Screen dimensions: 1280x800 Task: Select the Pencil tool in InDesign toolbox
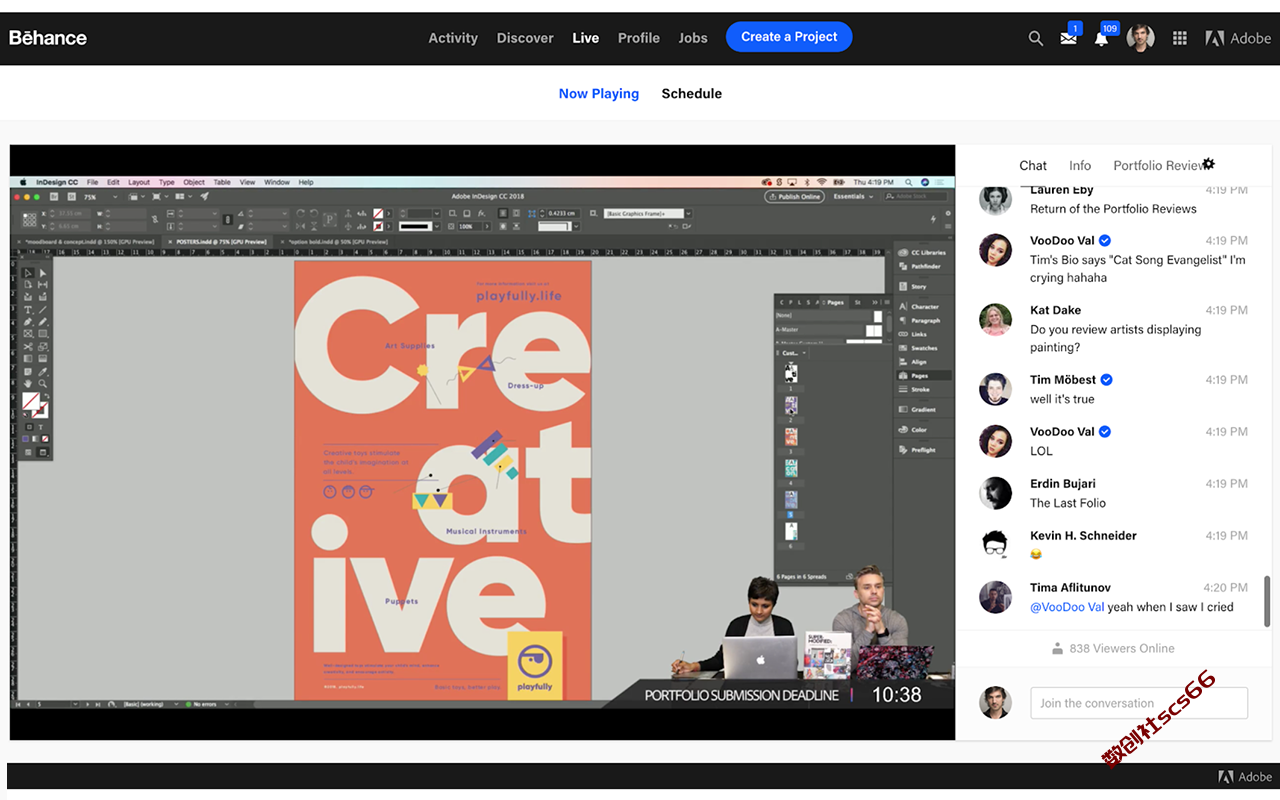coord(42,322)
